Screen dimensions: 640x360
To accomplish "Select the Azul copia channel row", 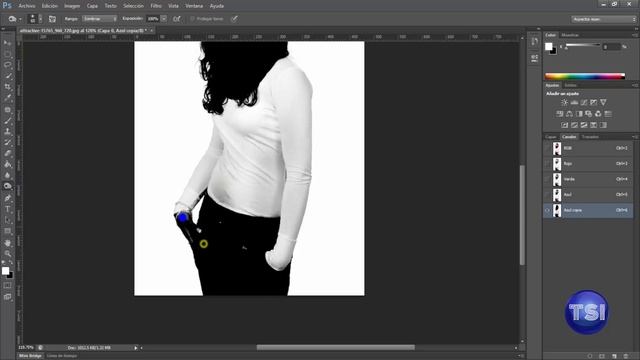I will point(588,210).
